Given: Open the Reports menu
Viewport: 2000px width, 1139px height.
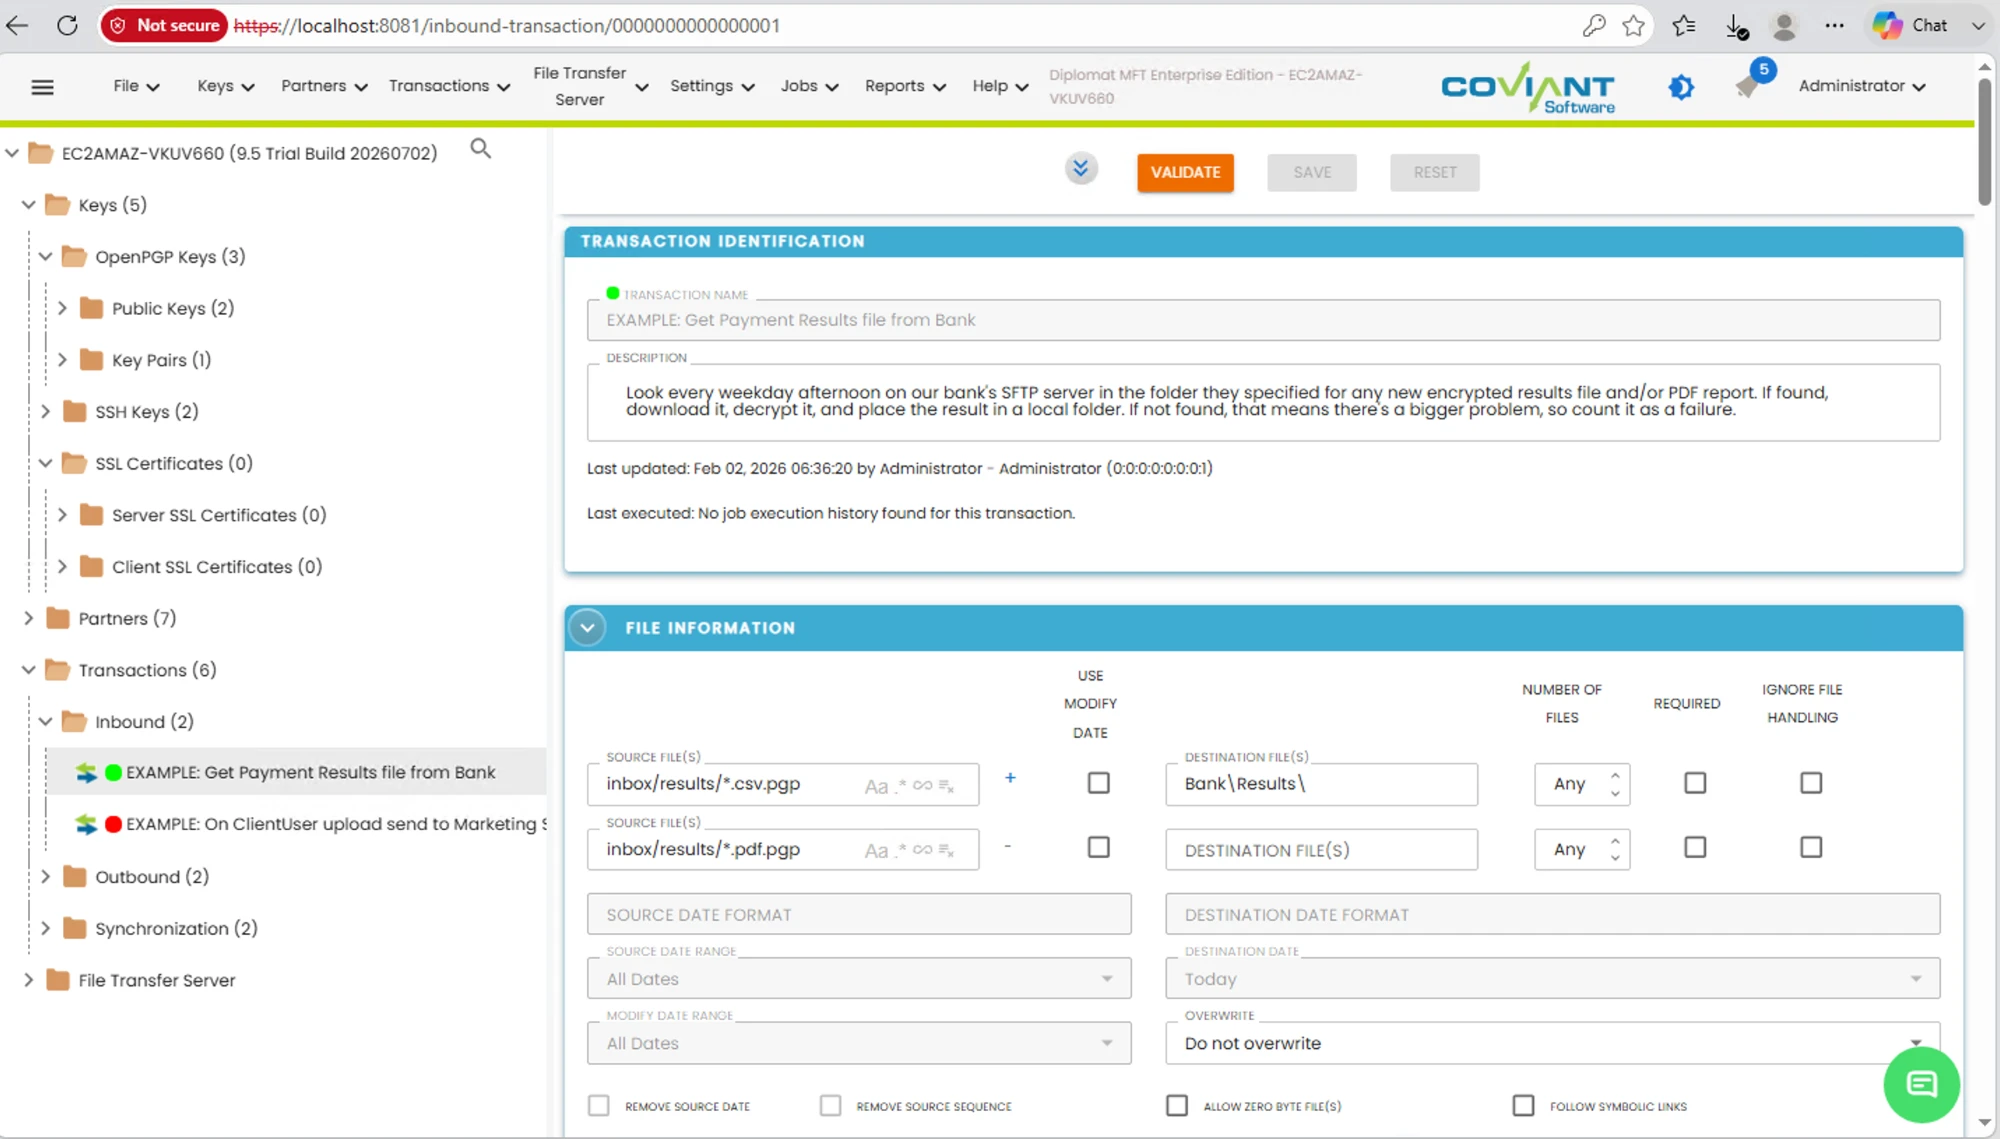Looking at the screenshot, I should click(904, 86).
